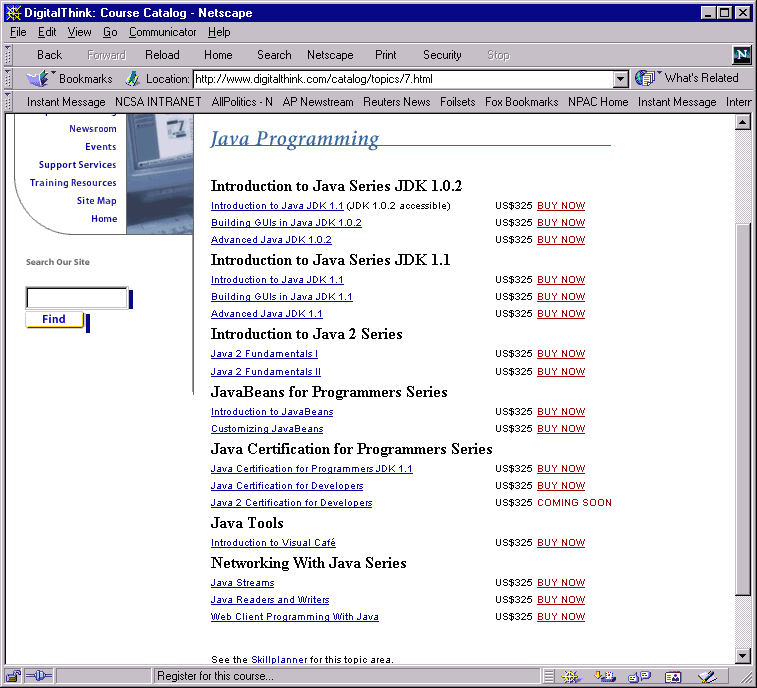This screenshot has height=688, width=757.
Task: Click the page location proxy icon
Action: (x=132, y=79)
